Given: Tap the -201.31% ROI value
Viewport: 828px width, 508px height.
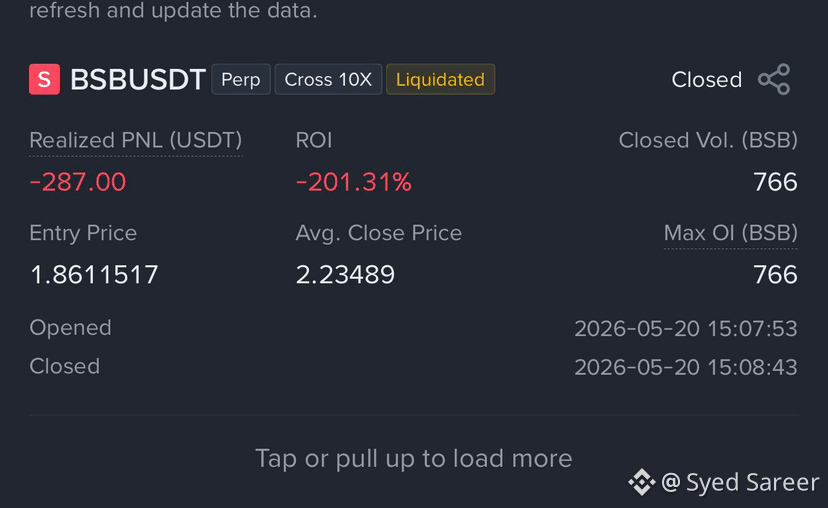Looking at the screenshot, I should coord(353,182).
